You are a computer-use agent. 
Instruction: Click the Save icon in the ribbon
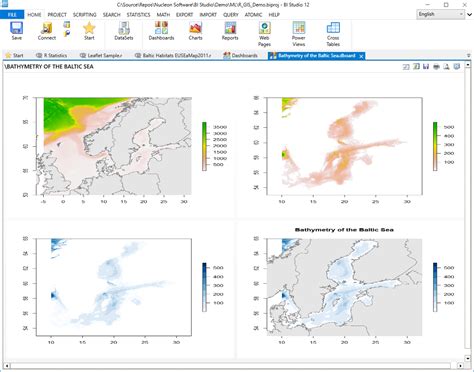click(16, 31)
